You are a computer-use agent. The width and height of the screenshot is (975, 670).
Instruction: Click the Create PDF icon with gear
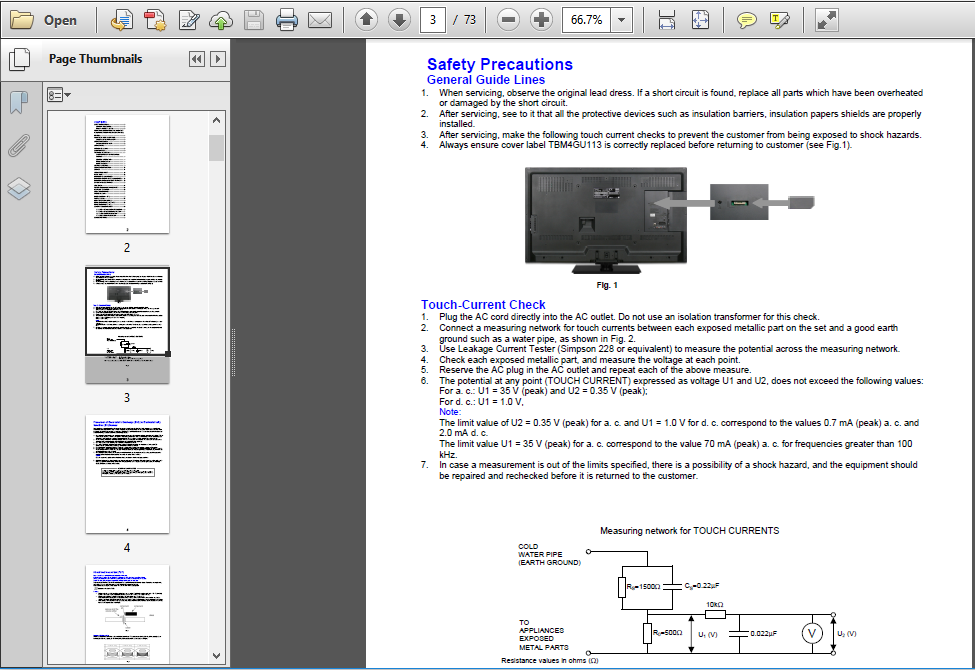[x=155, y=20]
